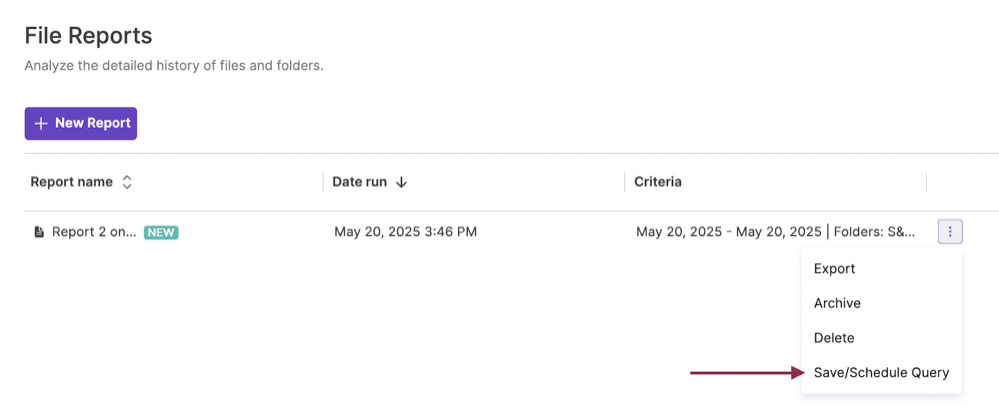Image resolution: width=999 pixels, height=407 pixels.
Task: Click the divider between Date run and Criteria
Action: pyautogui.click(x=625, y=182)
